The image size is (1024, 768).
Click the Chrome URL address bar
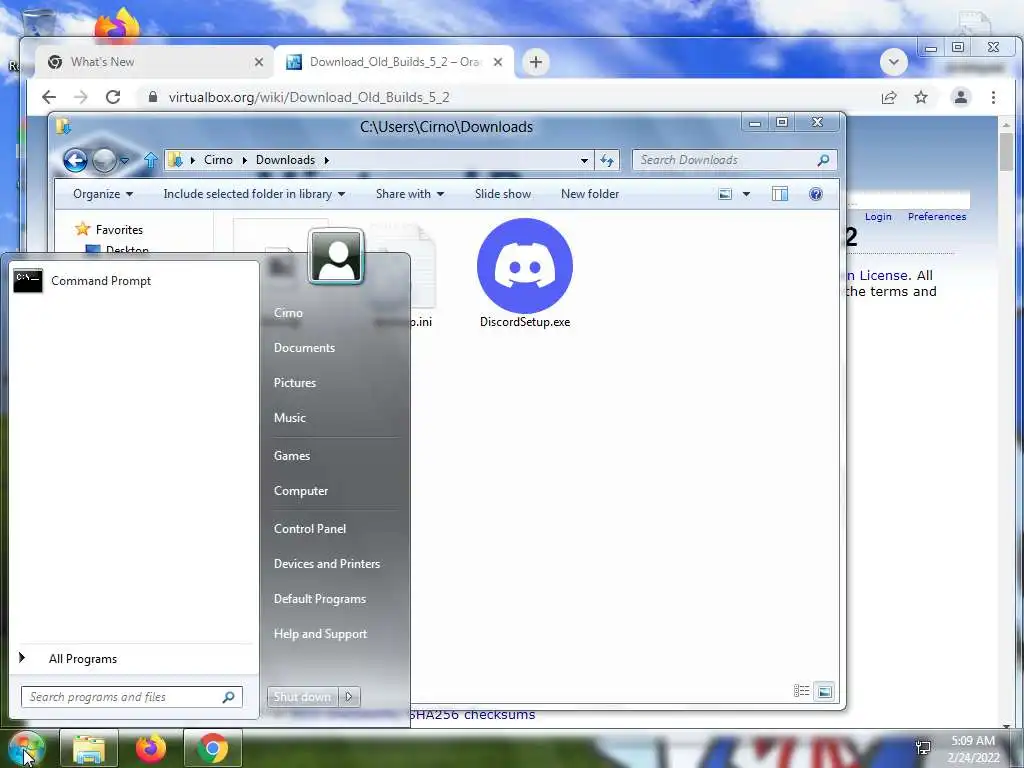coord(505,97)
